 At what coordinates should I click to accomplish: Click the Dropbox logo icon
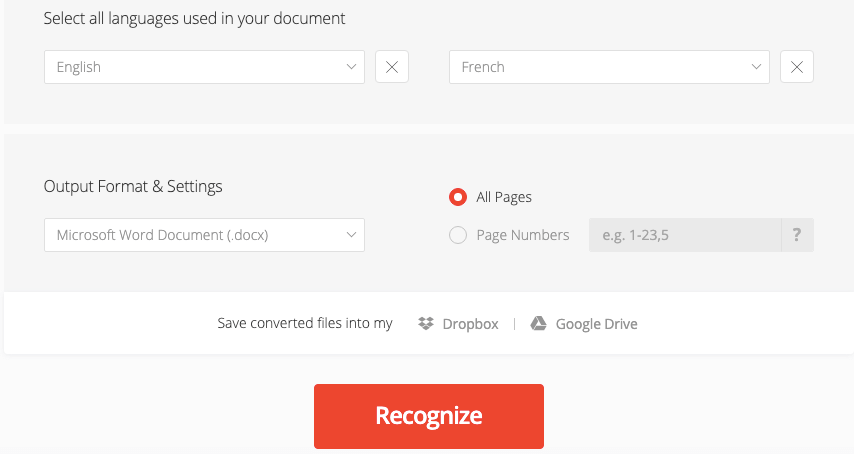tap(426, 323)
